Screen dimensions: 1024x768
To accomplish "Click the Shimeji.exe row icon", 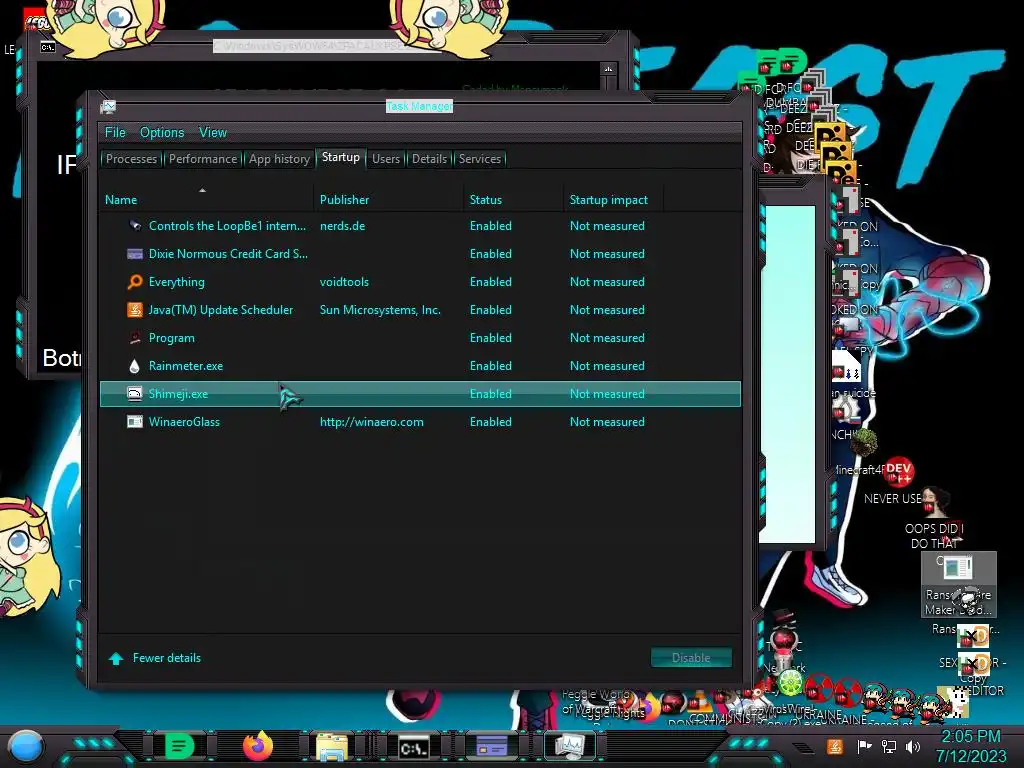I will [135, 394].
